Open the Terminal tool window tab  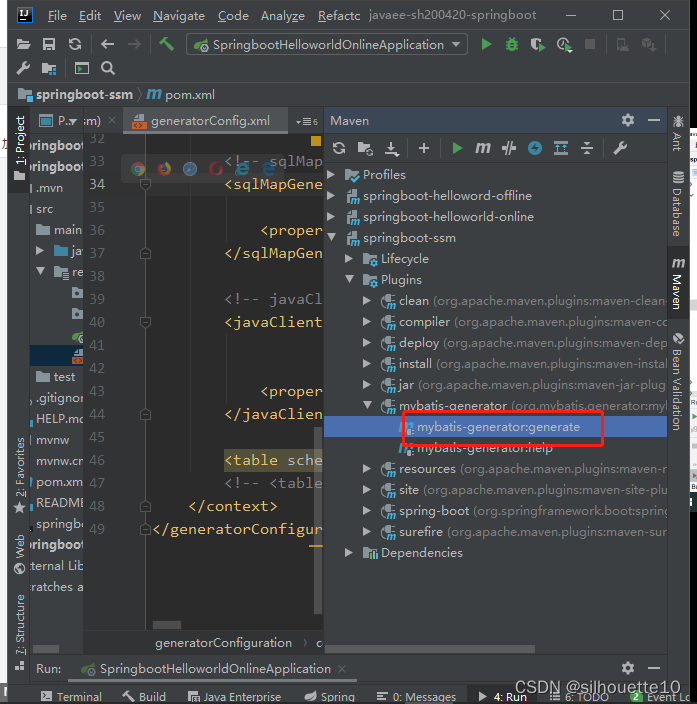[x=71, y=696]
